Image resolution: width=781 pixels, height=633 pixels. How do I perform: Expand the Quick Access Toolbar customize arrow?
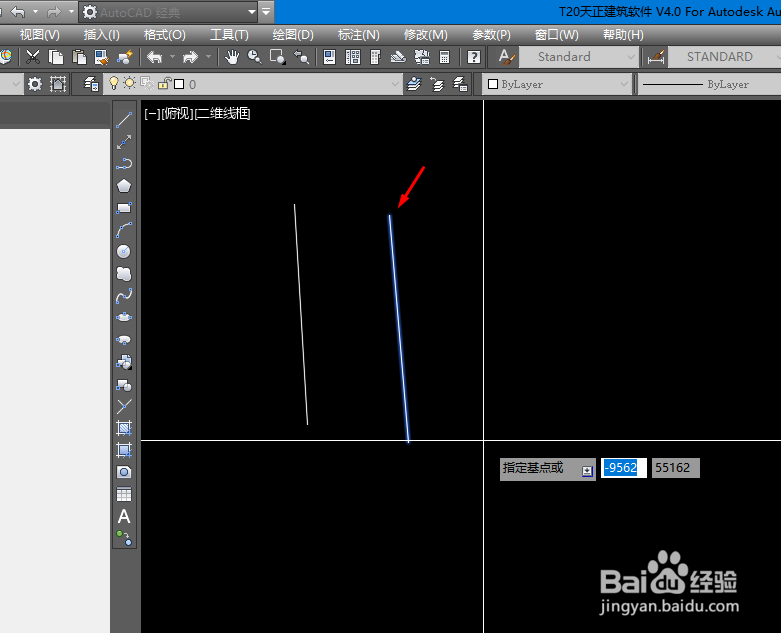266,11
